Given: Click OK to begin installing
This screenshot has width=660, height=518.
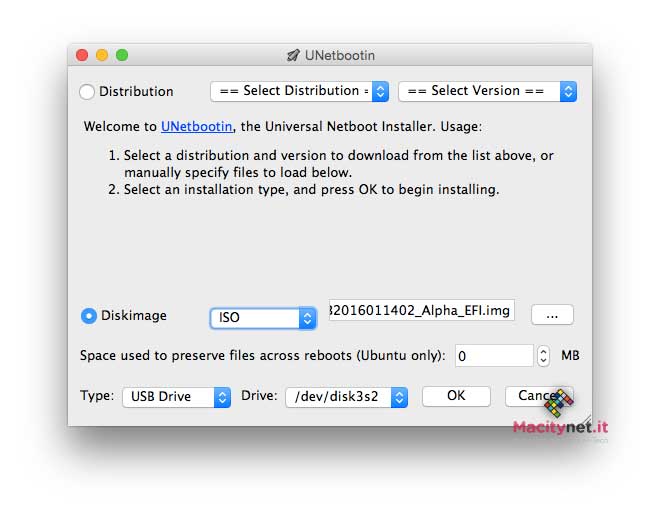Looking at the screenshot, I should tap(456, 396).
